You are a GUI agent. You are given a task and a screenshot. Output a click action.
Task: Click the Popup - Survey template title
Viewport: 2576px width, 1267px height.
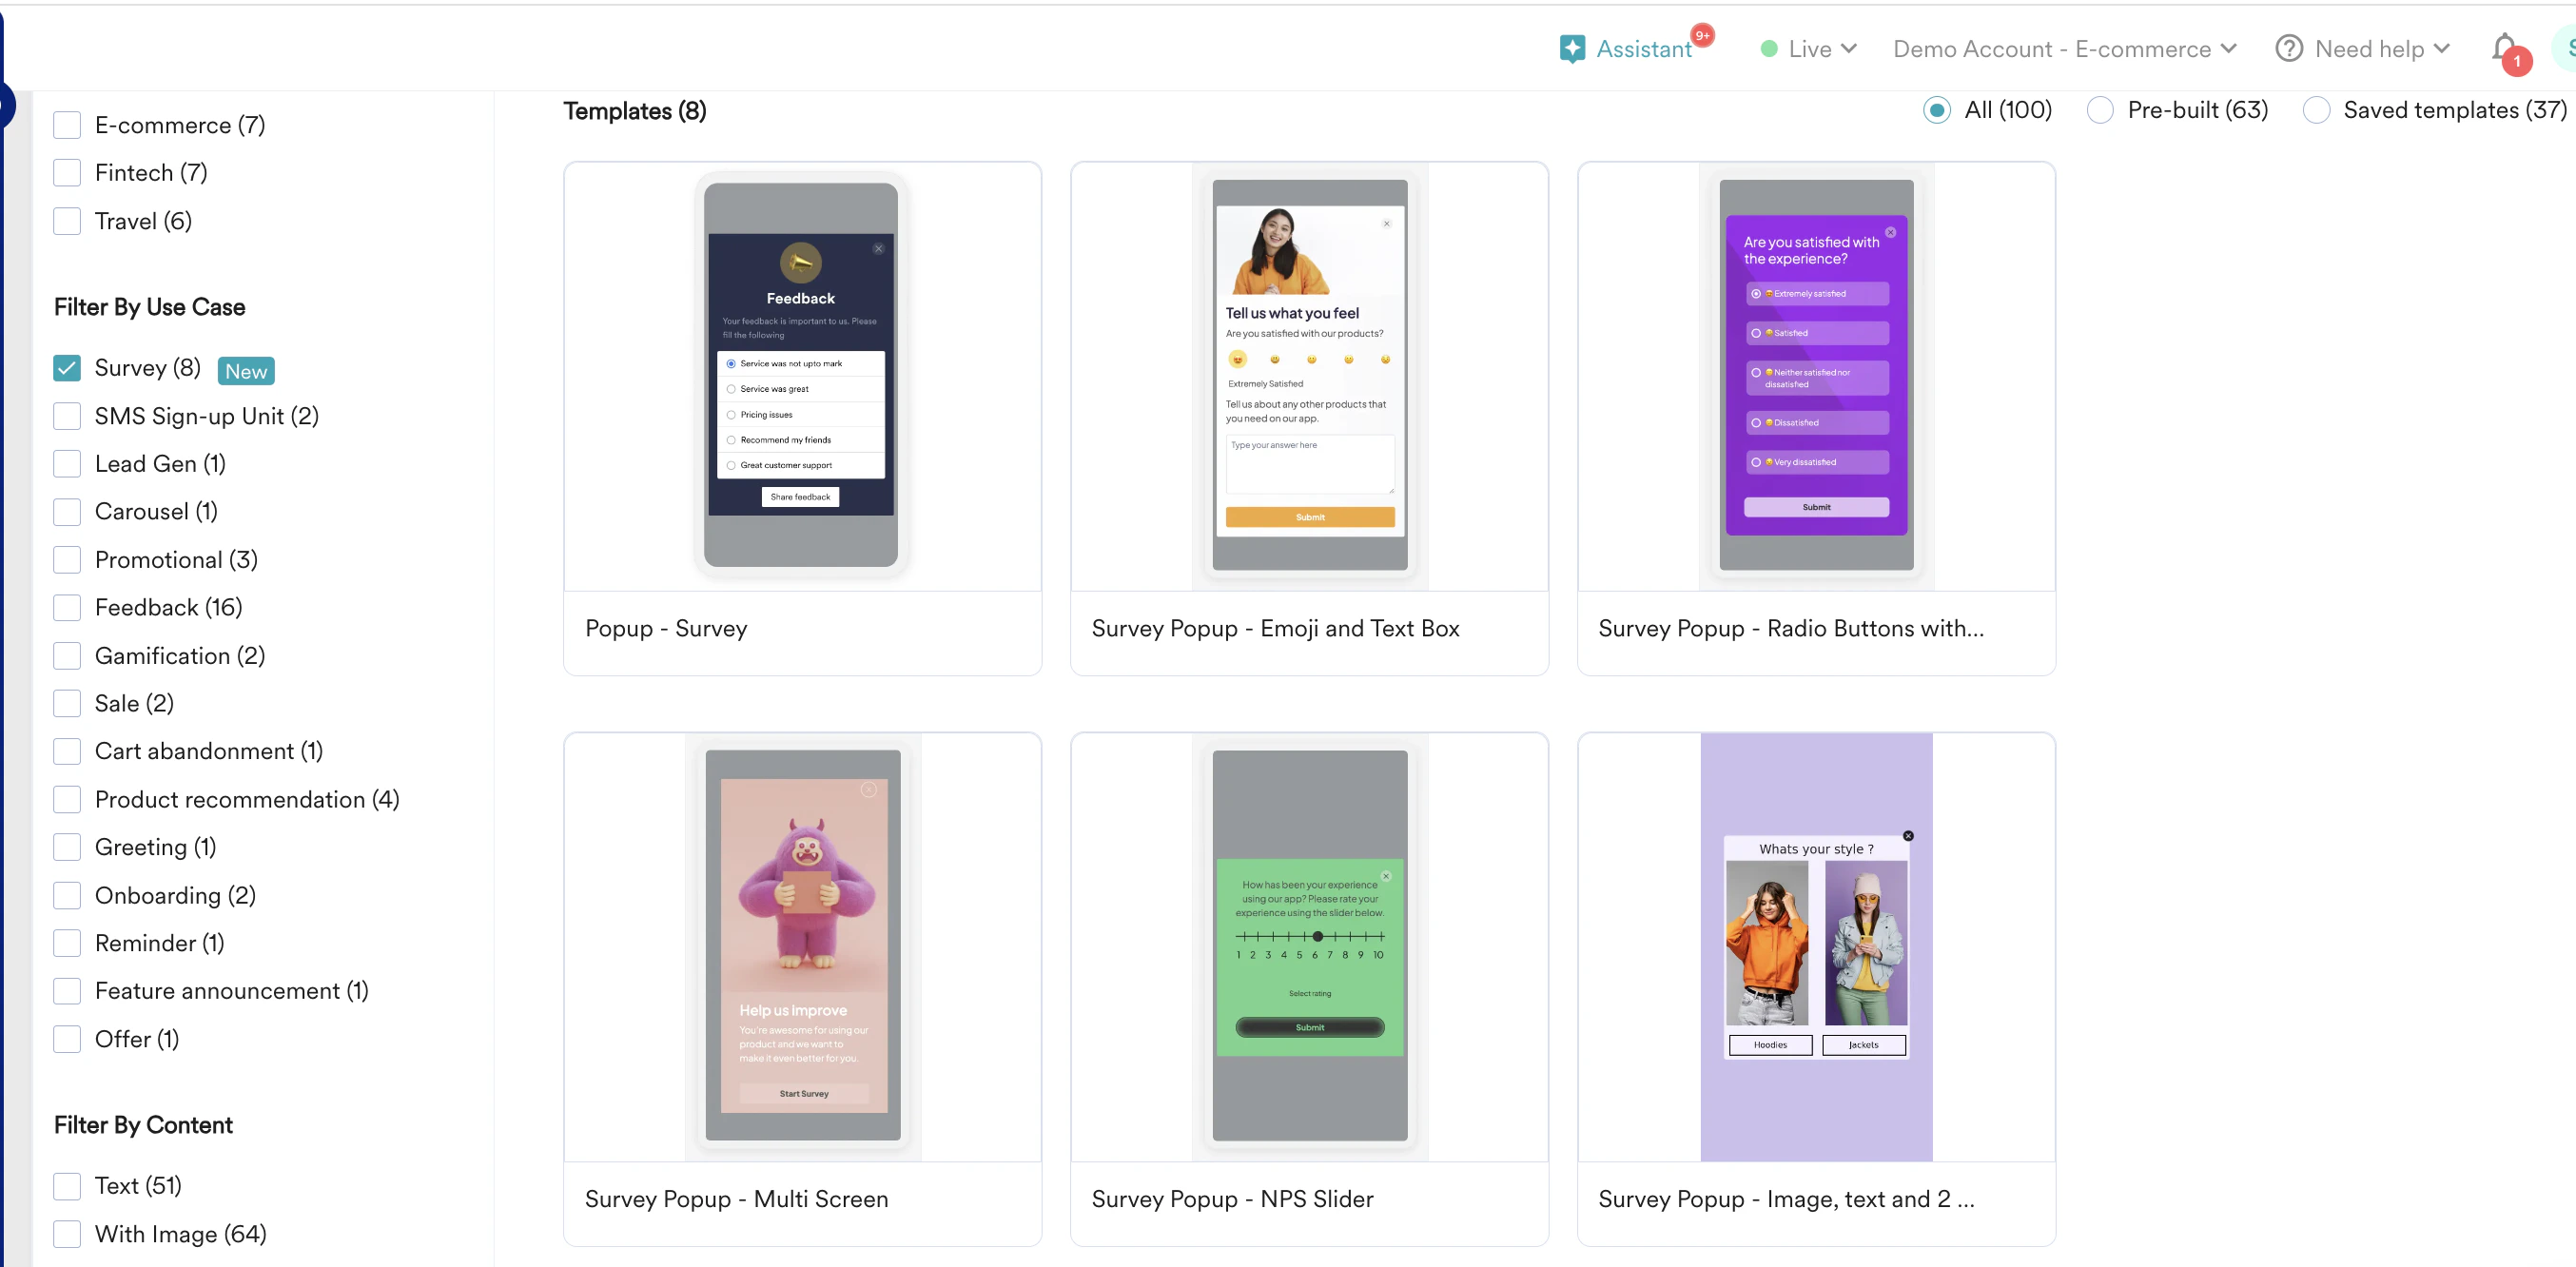click(666, 628)
